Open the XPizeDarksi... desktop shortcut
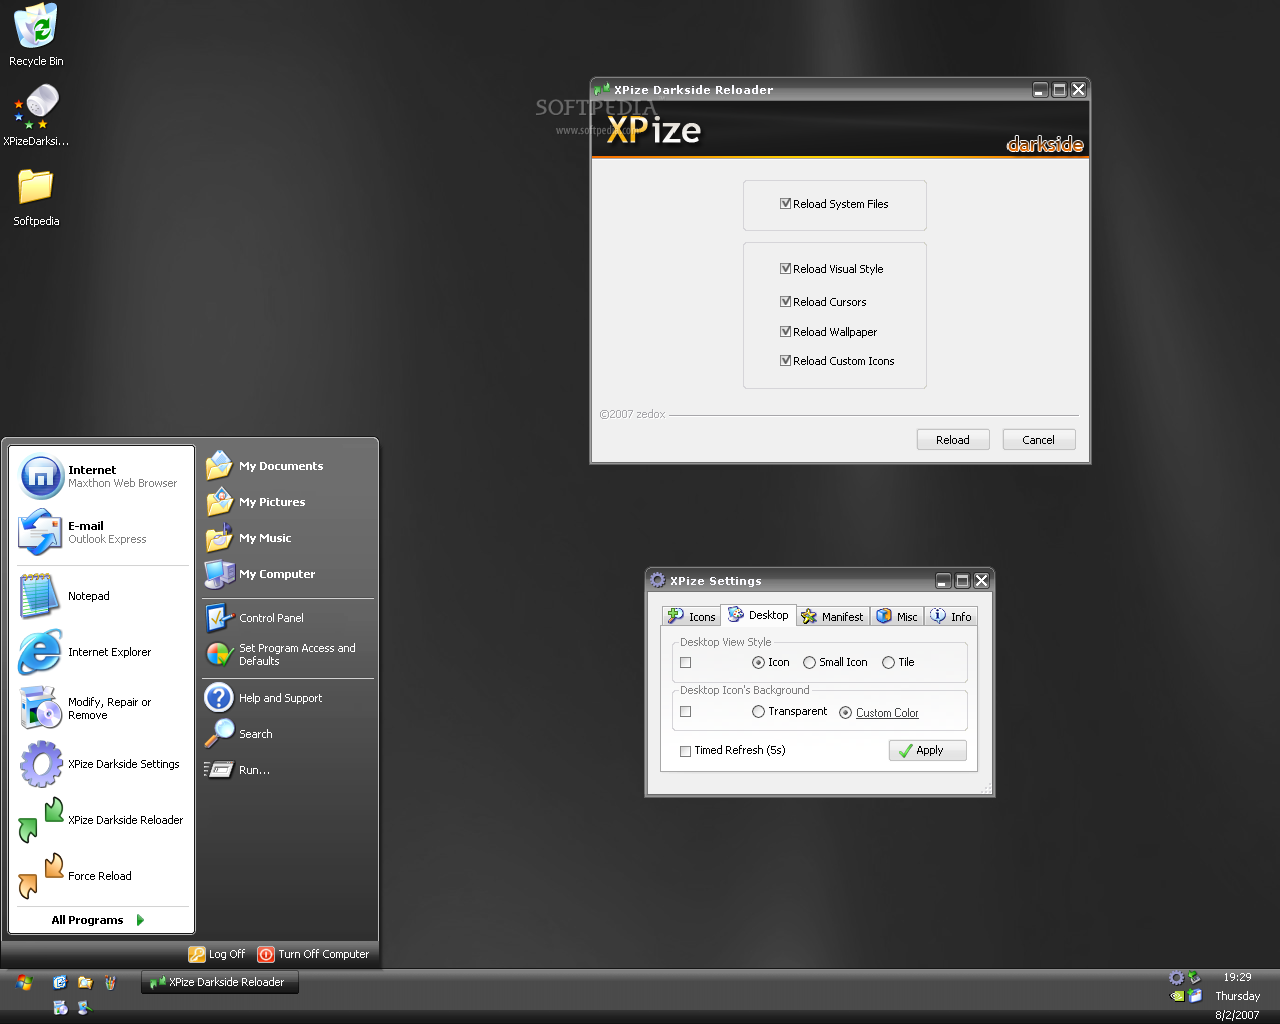 (x=36, y=115)
